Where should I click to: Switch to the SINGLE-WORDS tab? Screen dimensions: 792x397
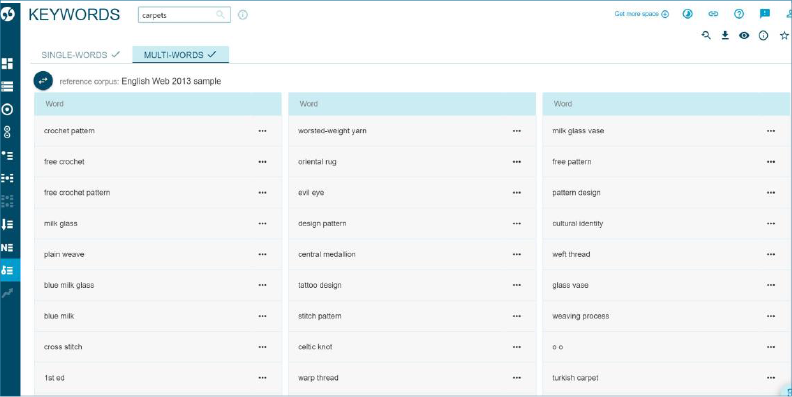(x=81, y=55)
